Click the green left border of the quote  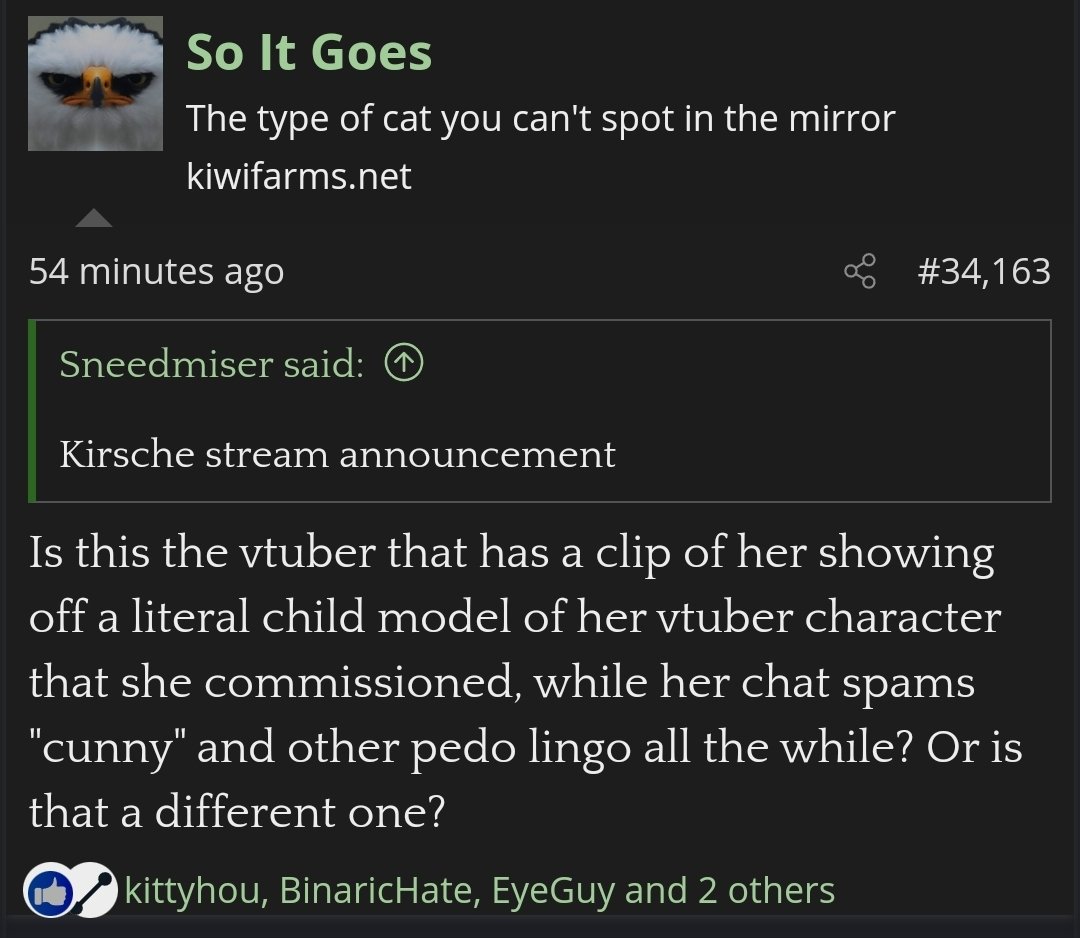(33, 410)
